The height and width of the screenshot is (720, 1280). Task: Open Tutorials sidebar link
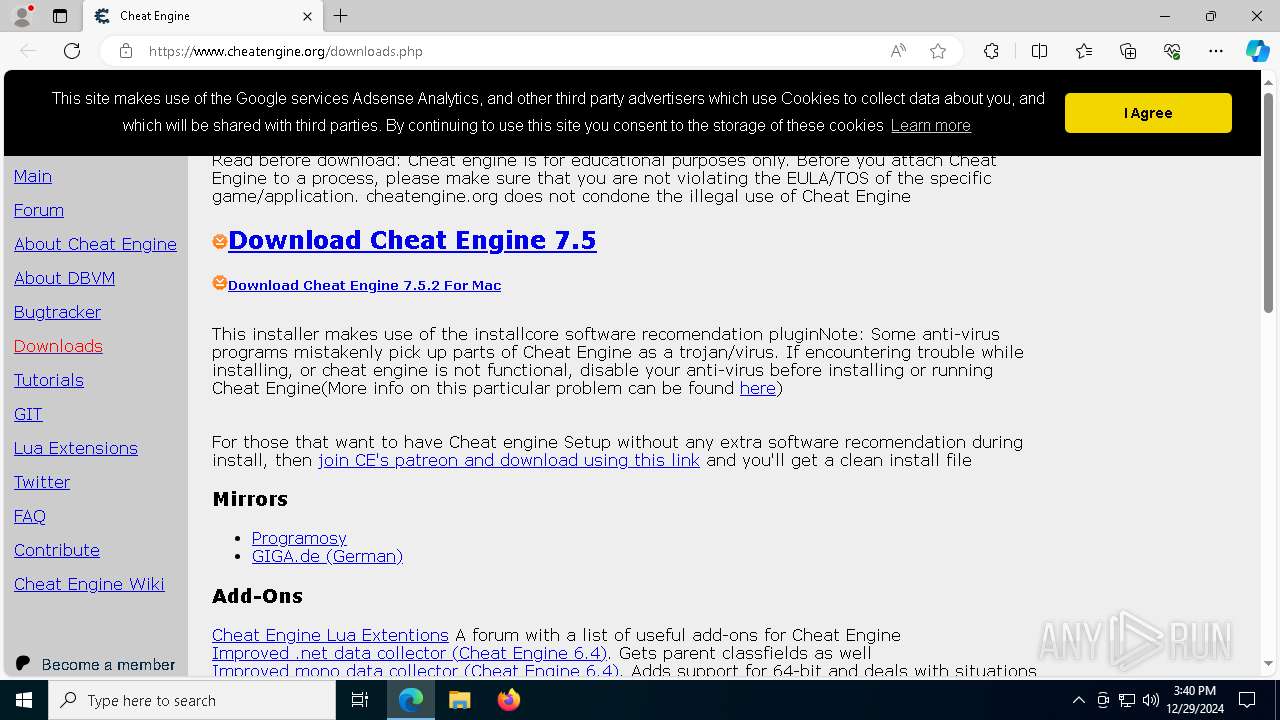point(49,380)
